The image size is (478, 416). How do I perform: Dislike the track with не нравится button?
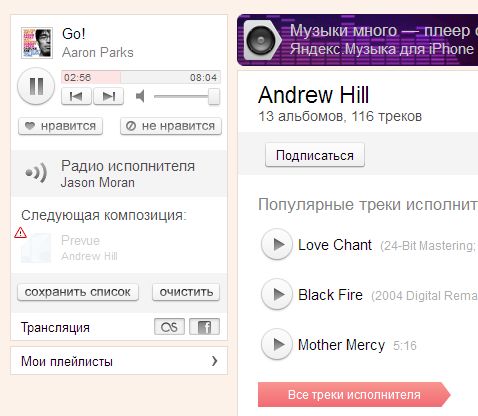pos(171,126)
